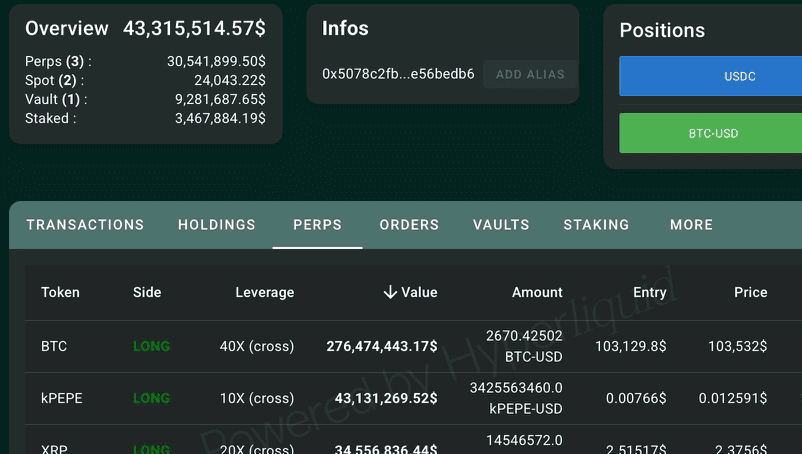Sort by the Leverage column header
This screenshot has height=454, width=802.
tap(264, 292)
